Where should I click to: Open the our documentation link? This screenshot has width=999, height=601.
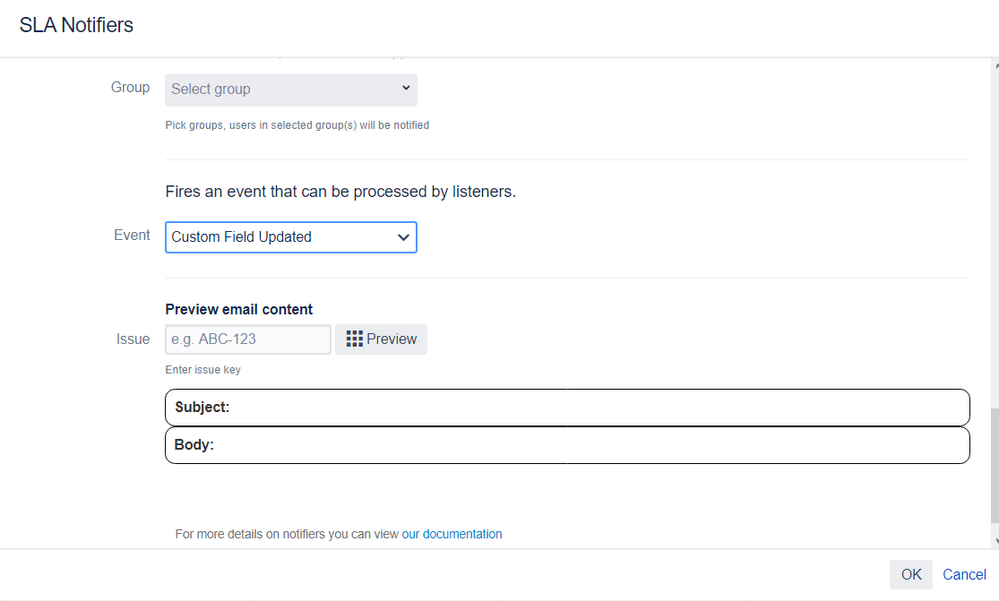(452, 534)
